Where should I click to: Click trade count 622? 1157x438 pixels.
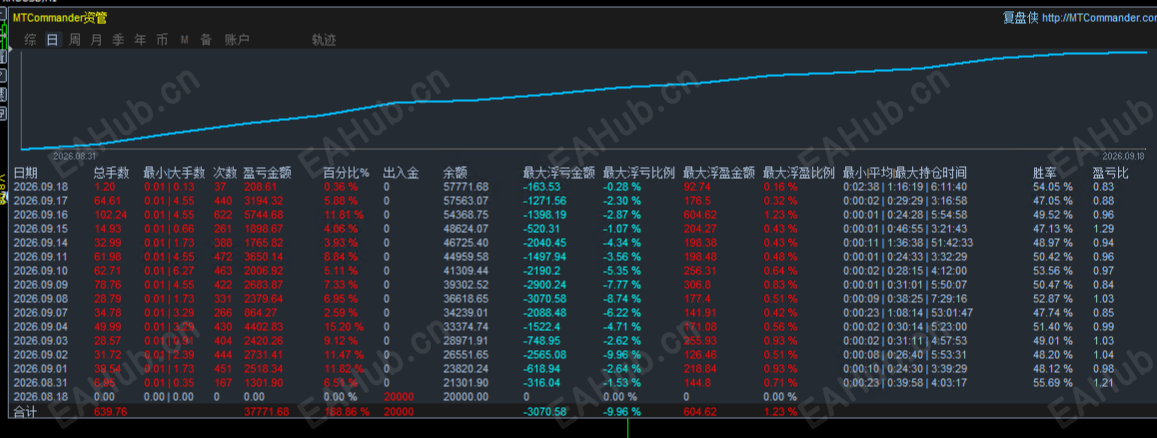click(223, 214)
